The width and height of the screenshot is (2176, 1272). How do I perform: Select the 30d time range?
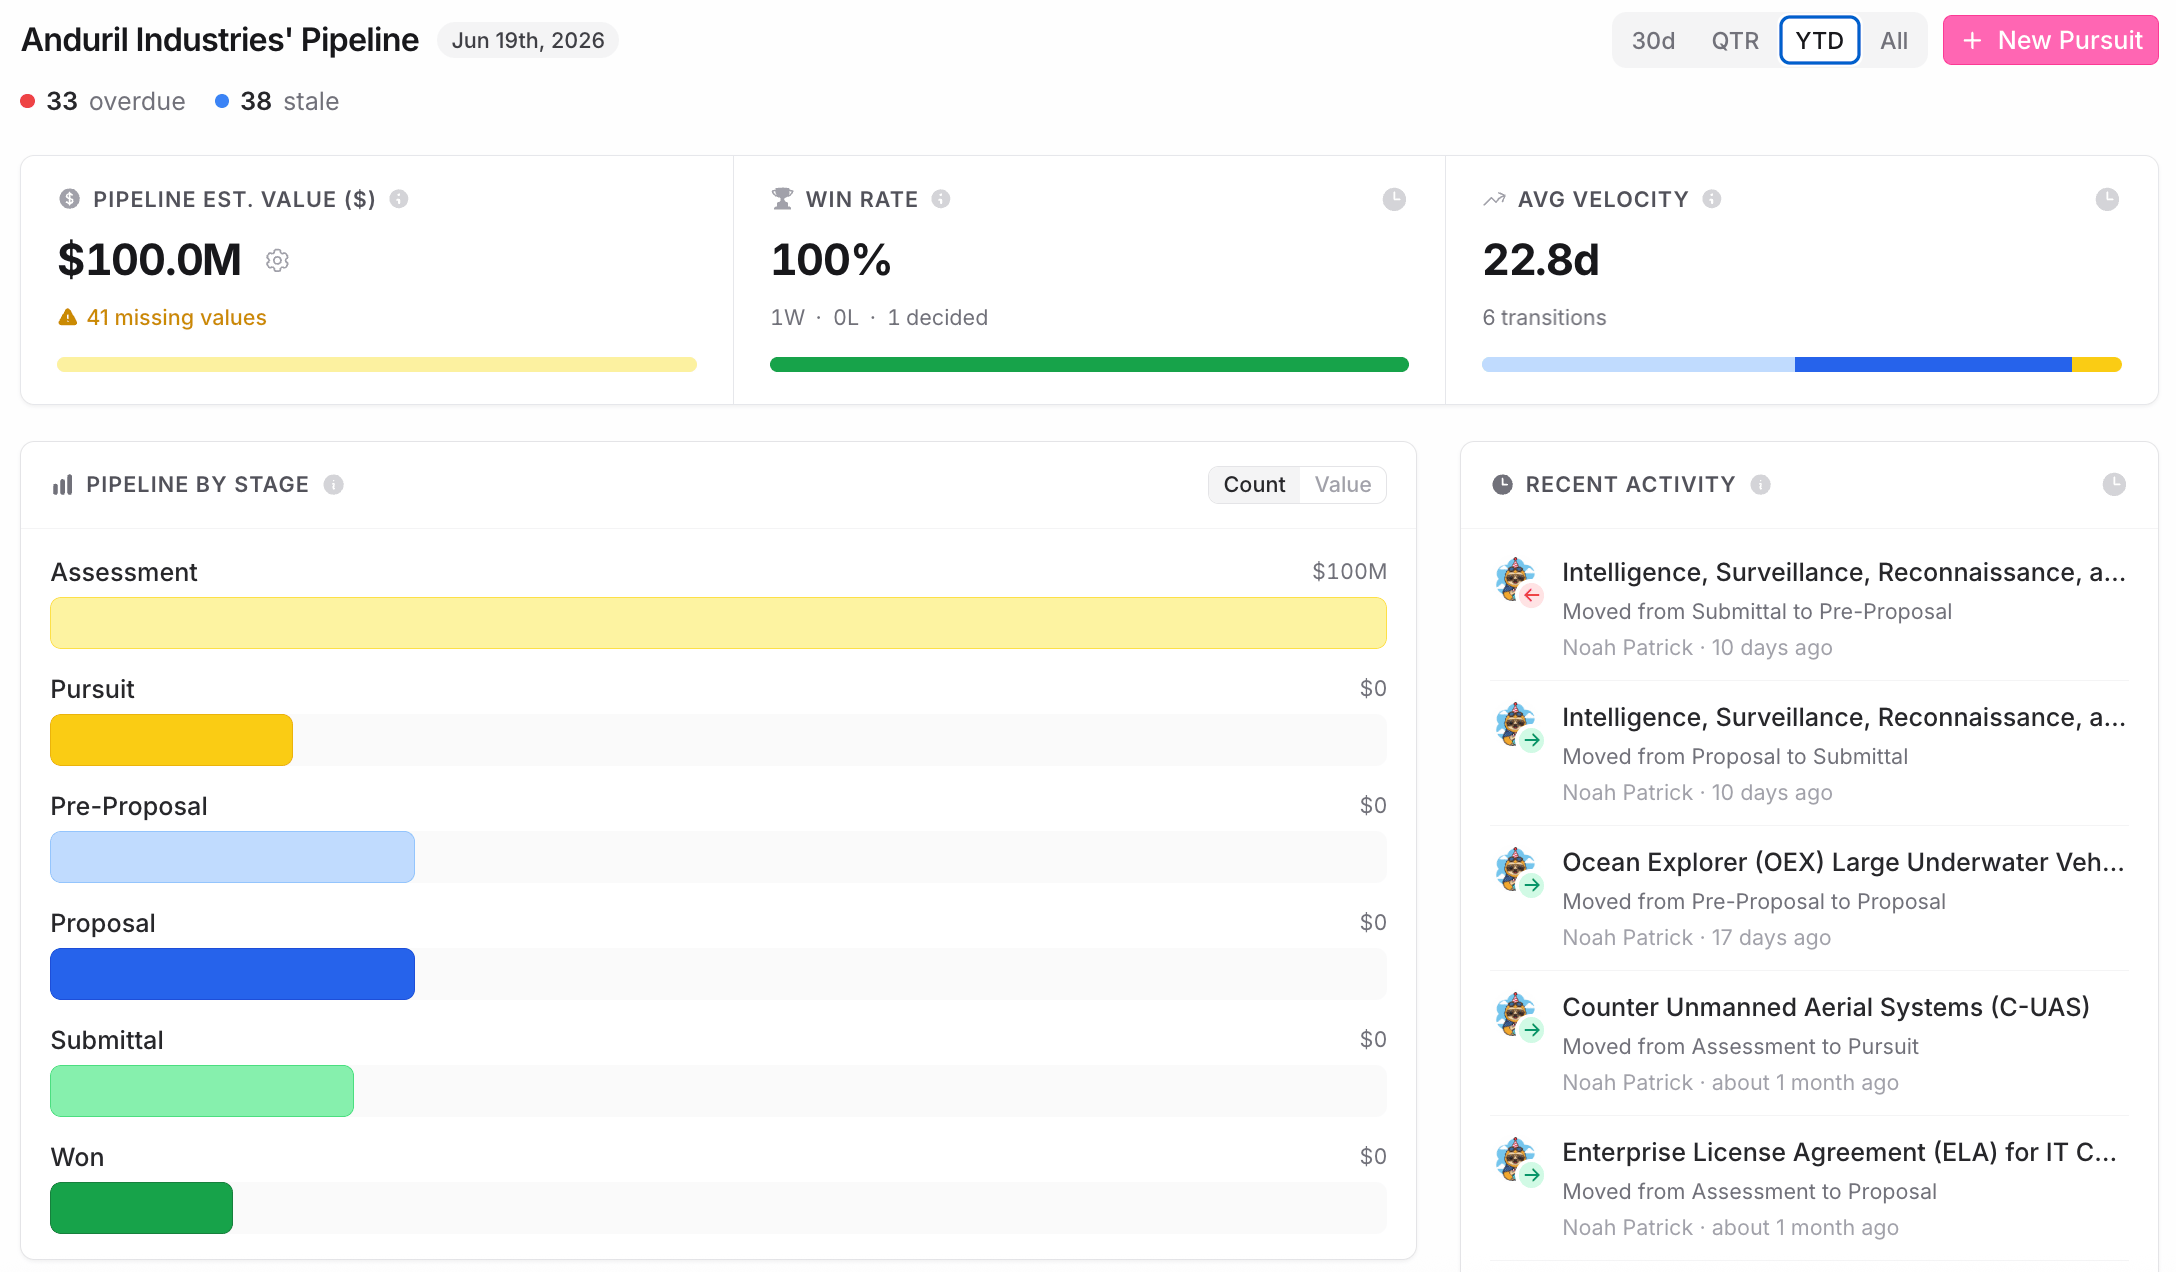pyautogui.click(x=1653, y=40)
